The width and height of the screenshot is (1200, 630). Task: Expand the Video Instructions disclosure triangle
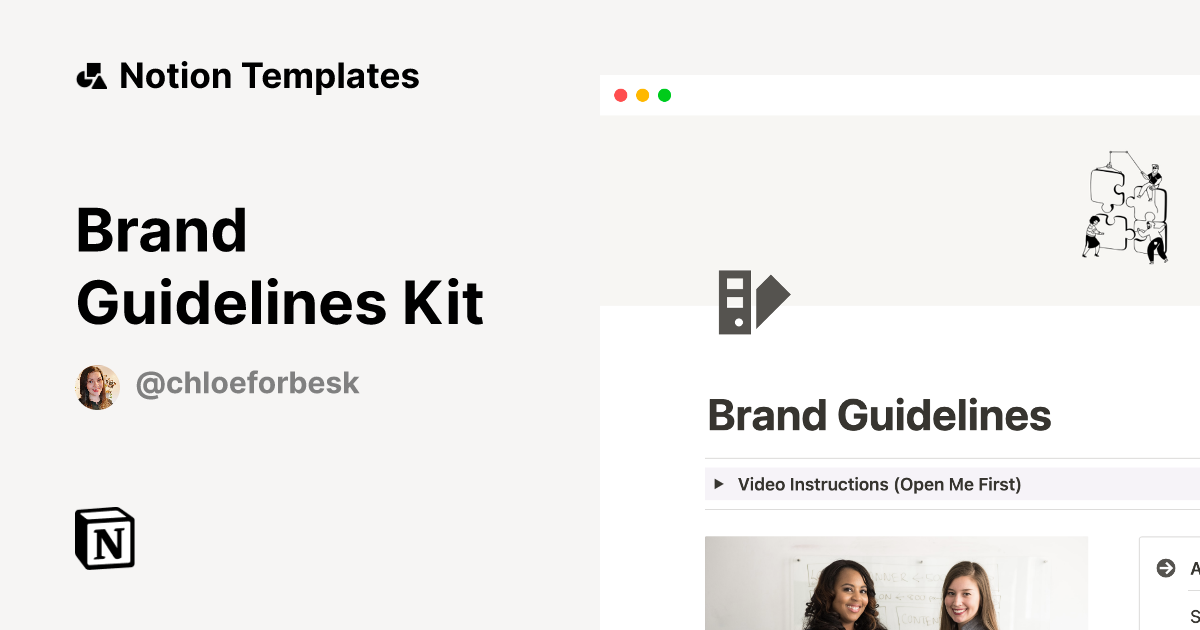point(719,484)
